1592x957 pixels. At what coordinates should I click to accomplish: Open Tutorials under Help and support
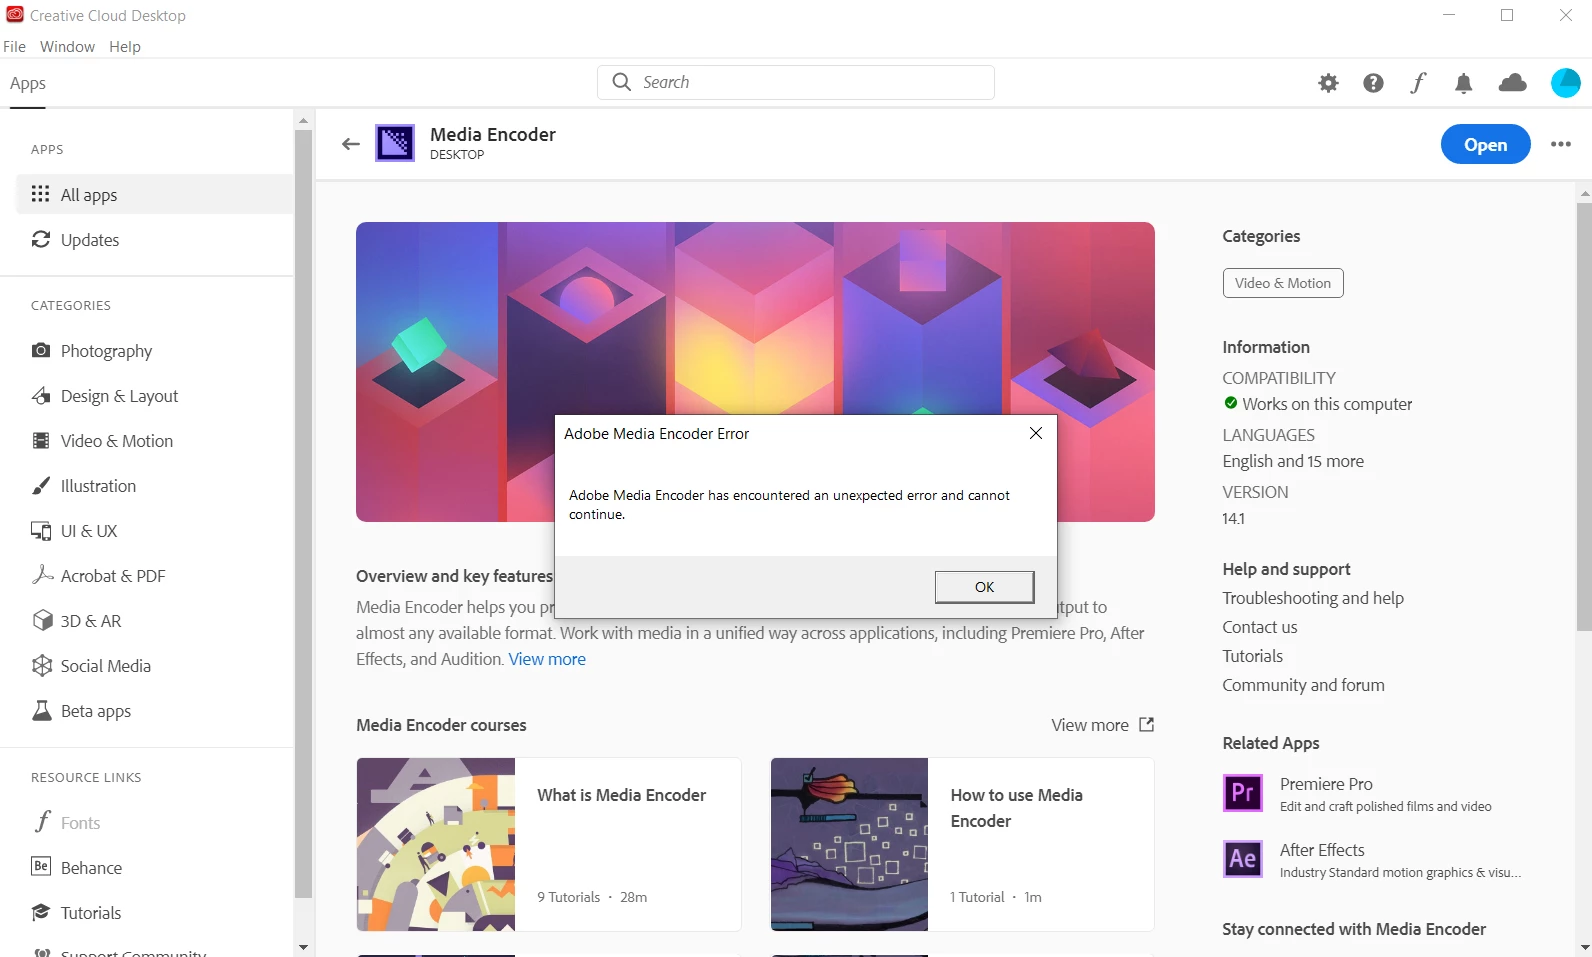(x=1253, y=656)
